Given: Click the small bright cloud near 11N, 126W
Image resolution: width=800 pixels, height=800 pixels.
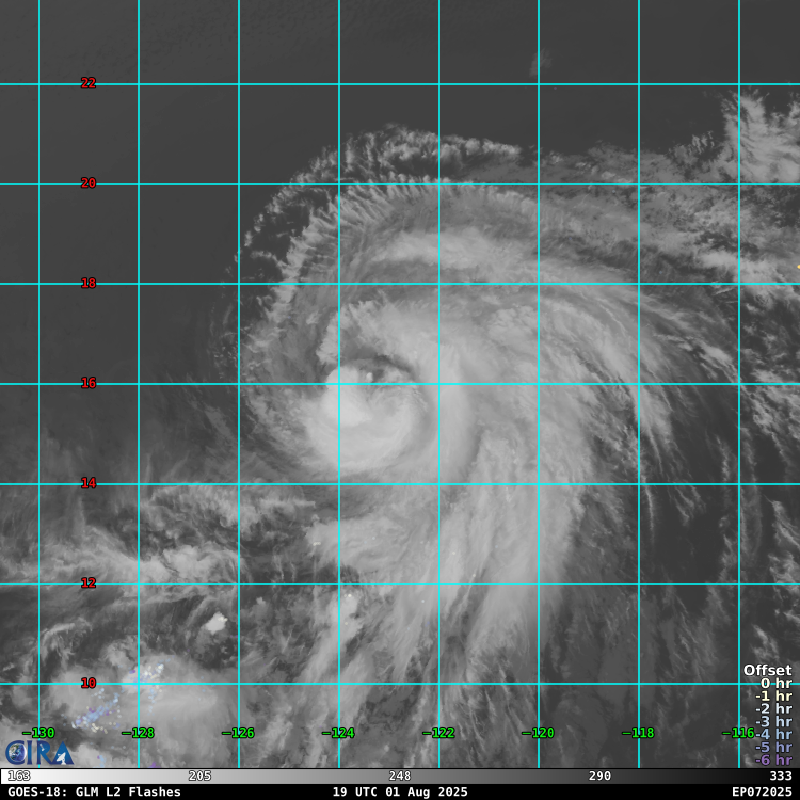Looking at the screenshot, I should point(214,624).
